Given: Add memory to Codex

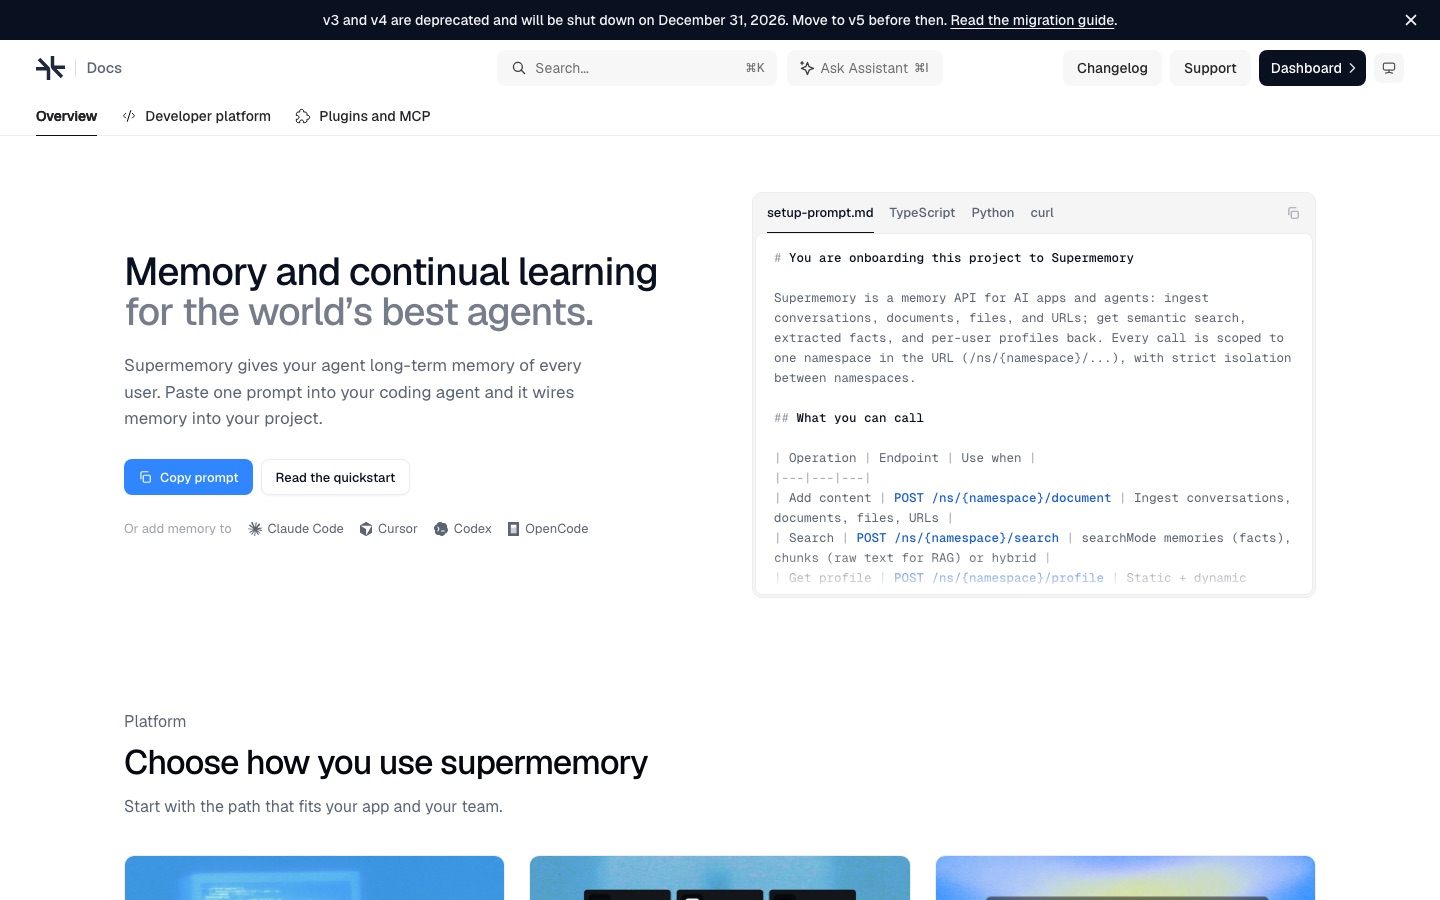Looking at the screenshot, I should coord(463,529).
